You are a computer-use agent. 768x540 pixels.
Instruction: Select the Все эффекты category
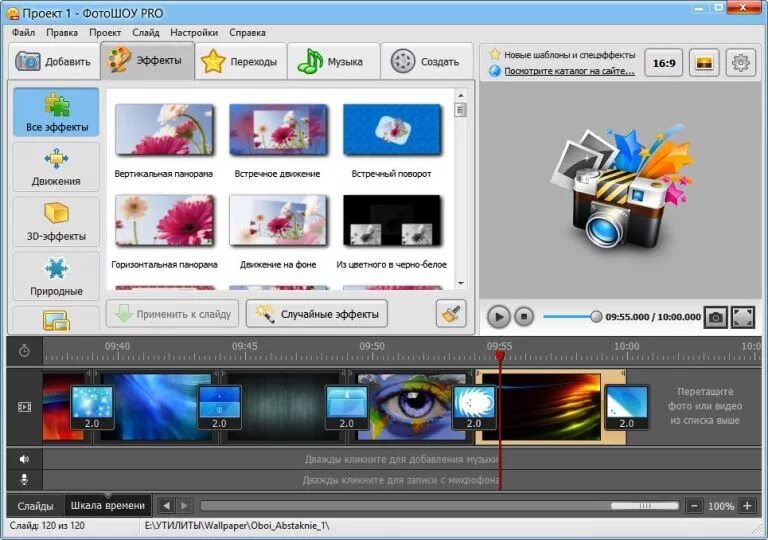pyautogui.click(x=56, y=112)
